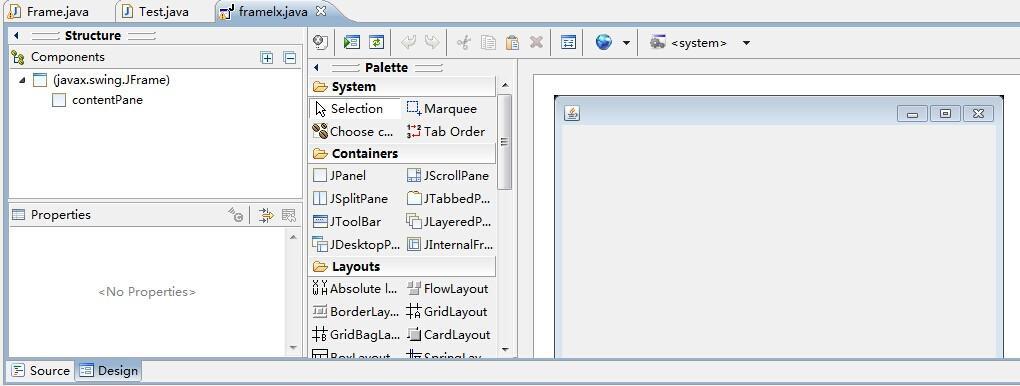
Task: Pick JScrollPane from the palette
Action: tap(449, 176)
